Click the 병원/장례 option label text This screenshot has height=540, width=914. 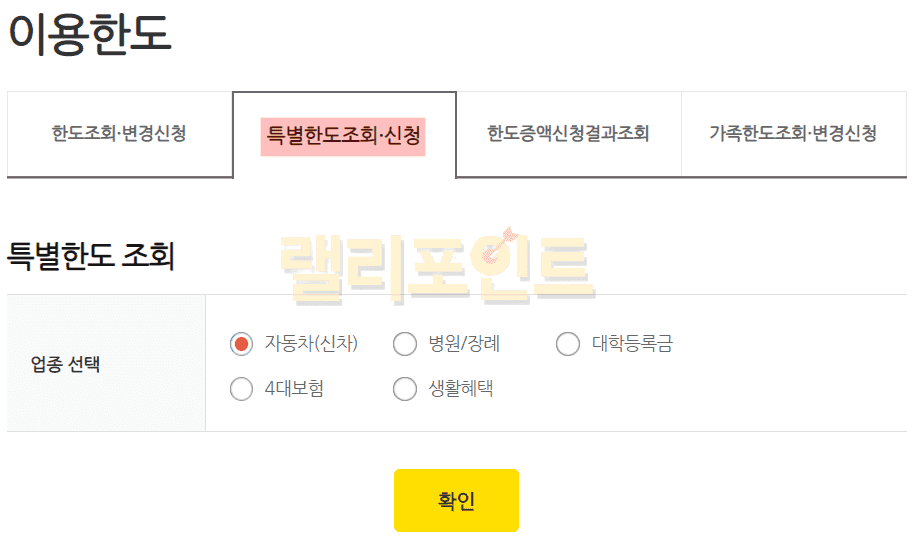[x=464, y=344]
